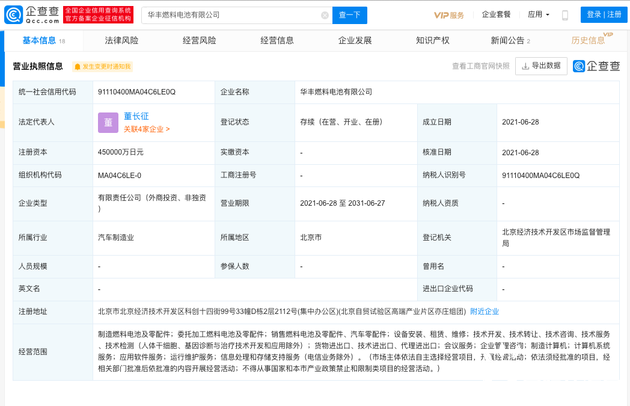Select the 成立日期 value 2021-06-28

[x=520, y=122]
